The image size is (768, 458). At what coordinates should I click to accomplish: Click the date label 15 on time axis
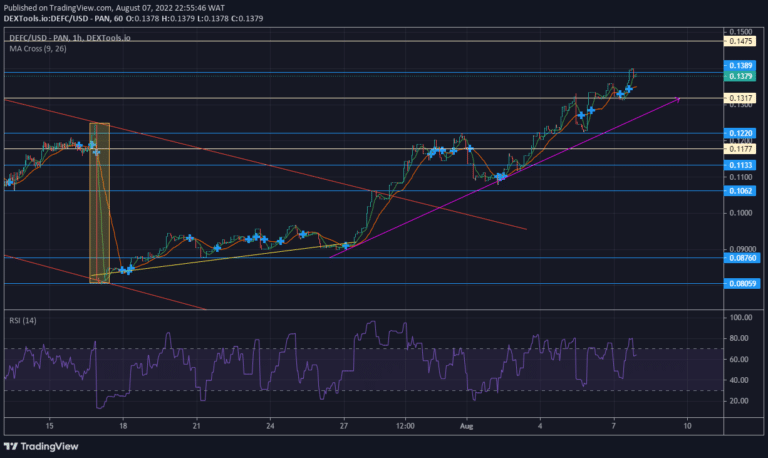coord(49,426)
